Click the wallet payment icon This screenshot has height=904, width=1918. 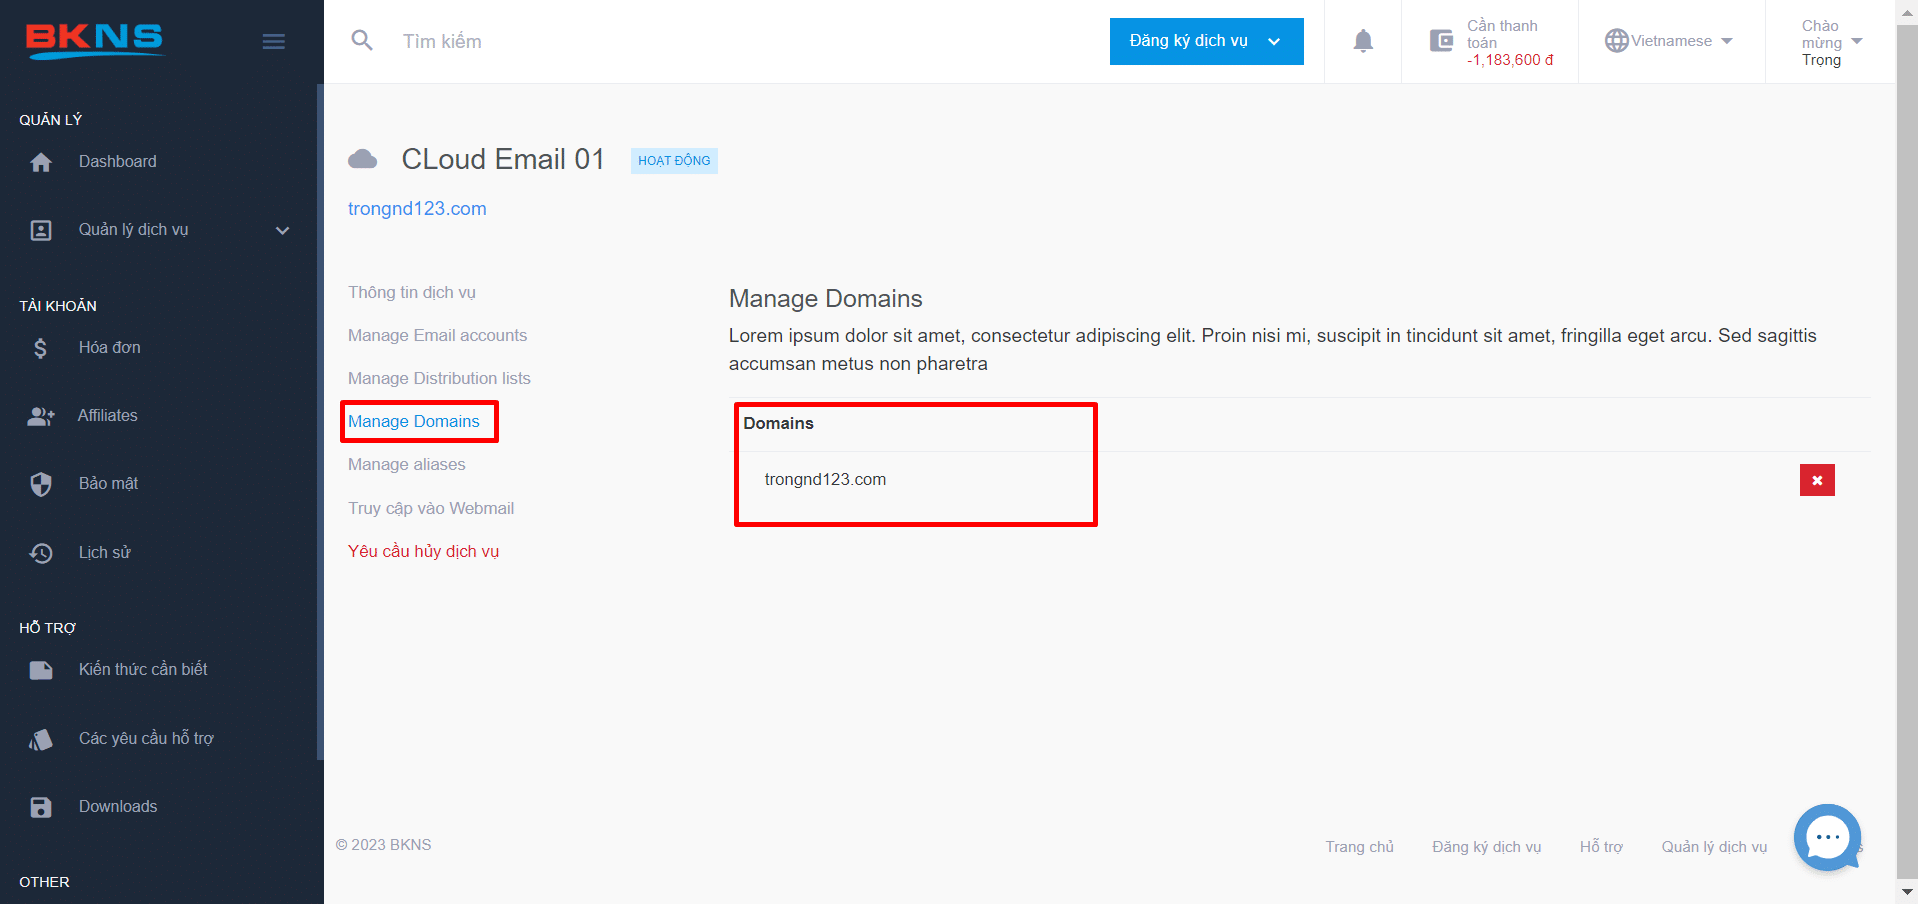coord(1441,41)
